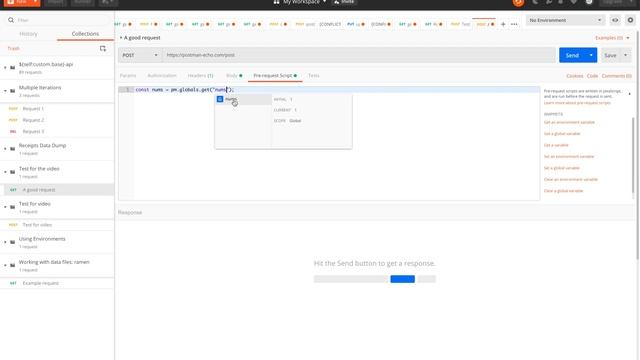Insert Set an environment variable snippet
640x360 pixels.
[569, 157]
